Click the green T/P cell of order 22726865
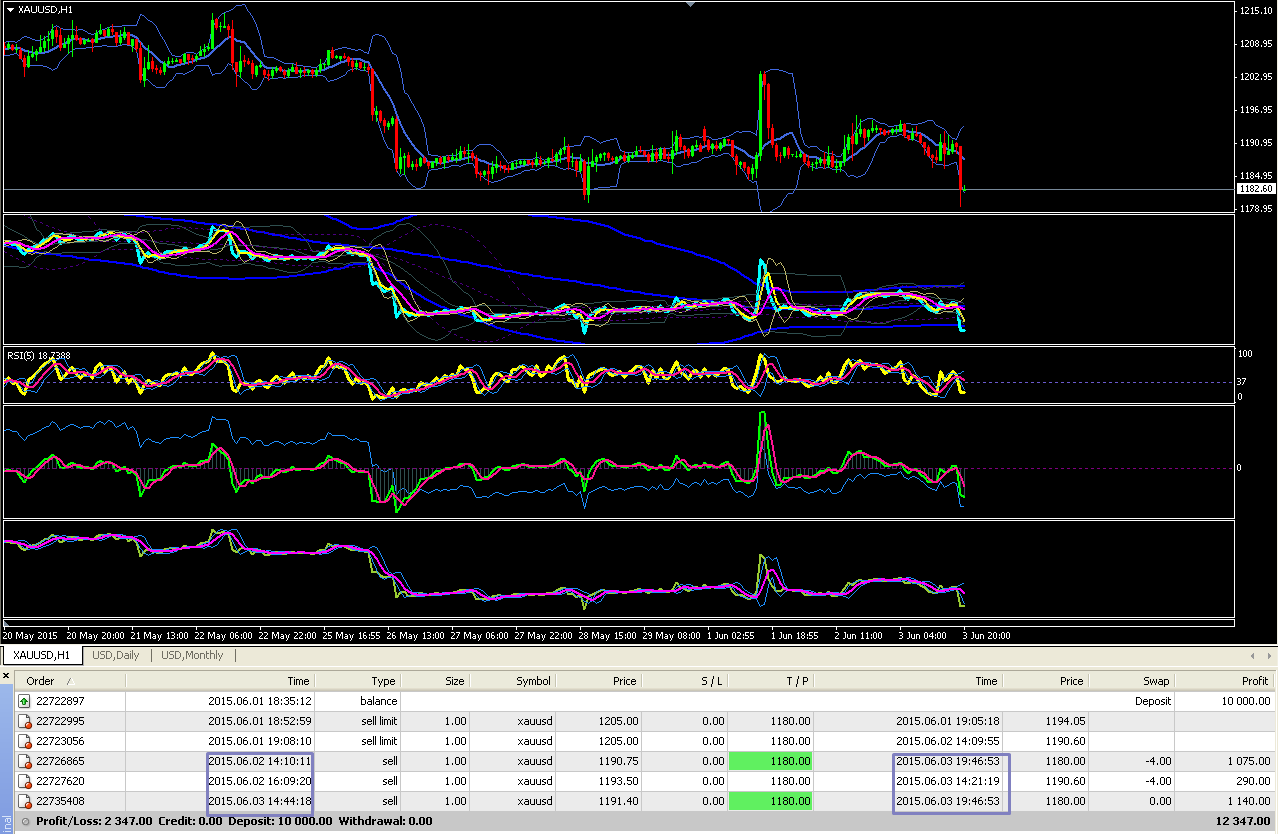This screenshot has height=834, width=1278. coord(771,761)
